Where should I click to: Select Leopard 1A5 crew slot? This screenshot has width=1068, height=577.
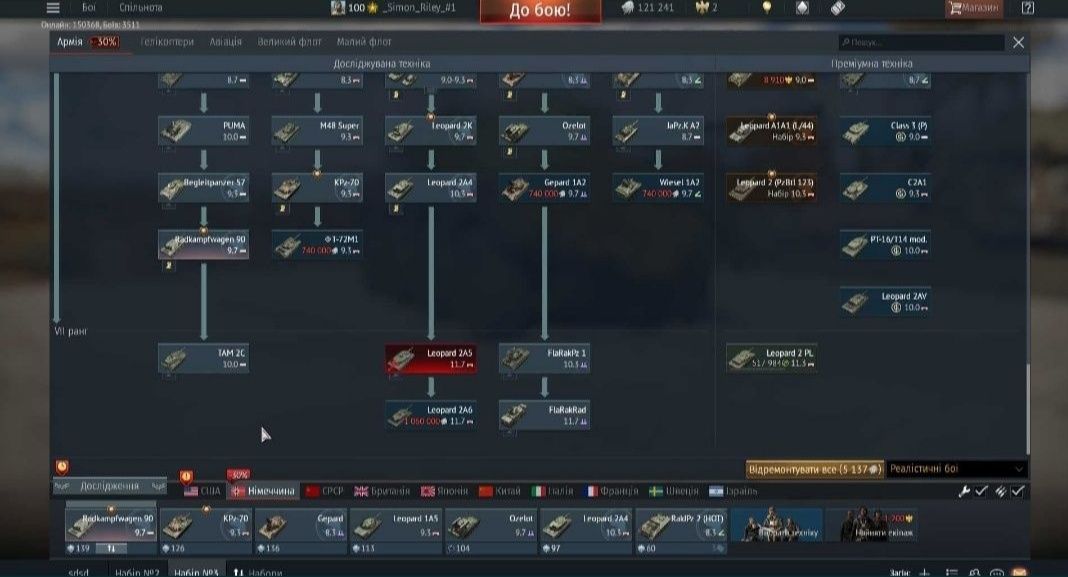point(396,531)
